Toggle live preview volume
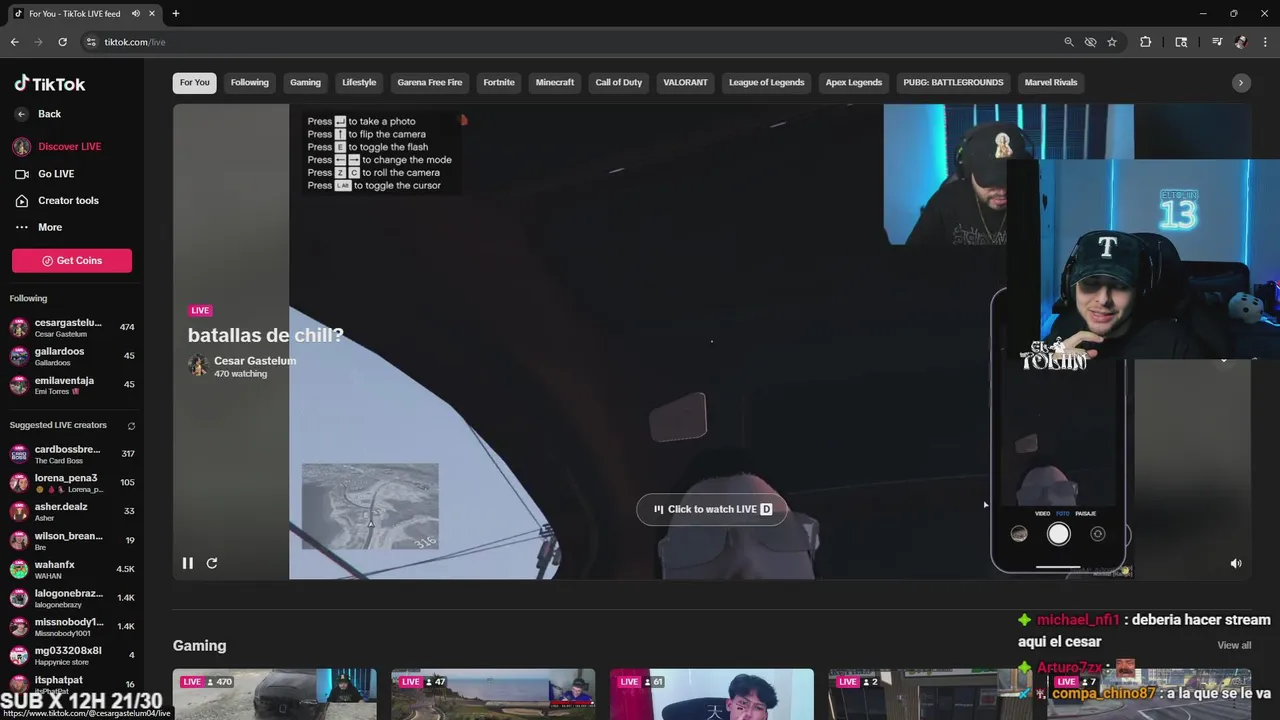Screen dimensions: 1280x720 [x=1236, y=564]
